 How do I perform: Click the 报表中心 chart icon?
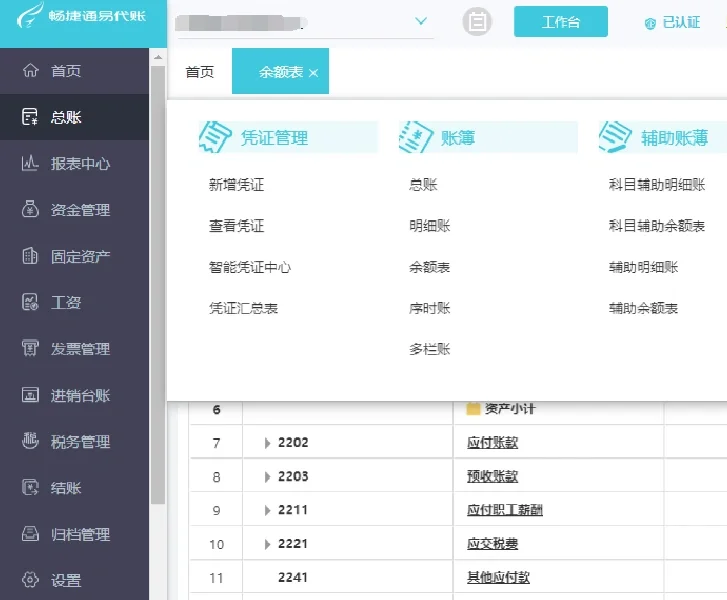click(x=30, y=163)
